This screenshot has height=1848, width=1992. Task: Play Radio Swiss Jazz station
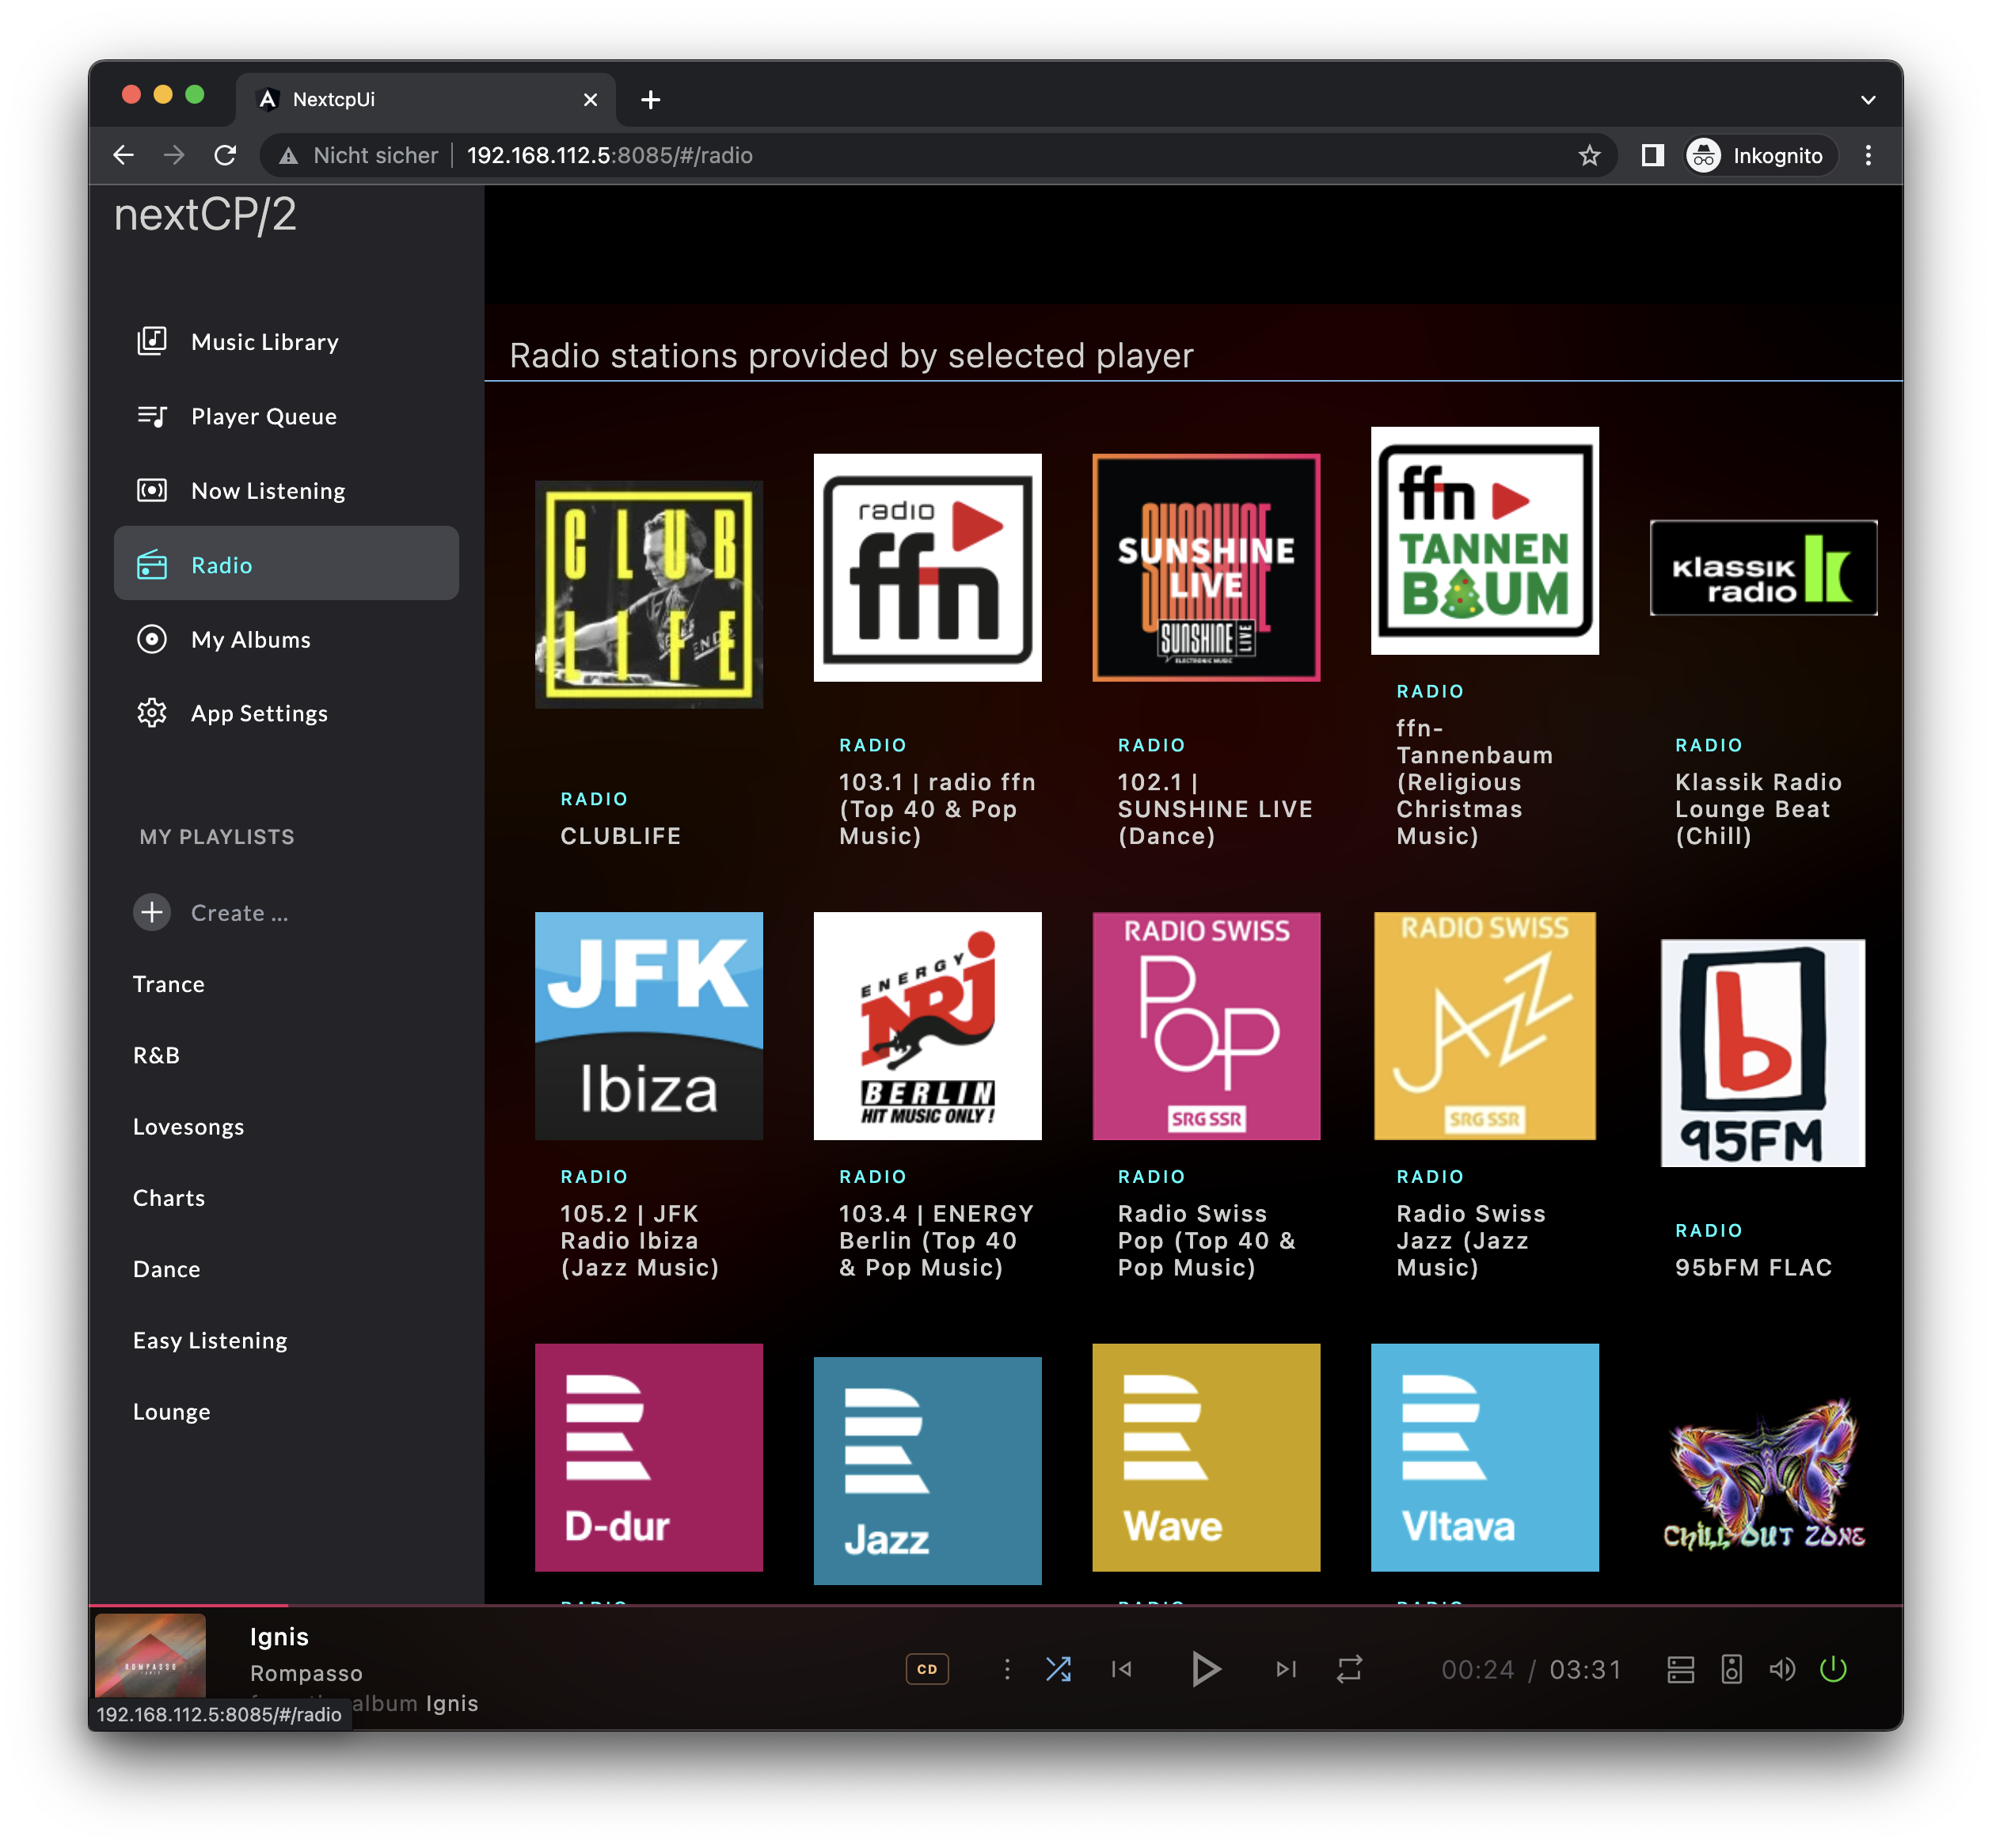tap(1485, 1025)
